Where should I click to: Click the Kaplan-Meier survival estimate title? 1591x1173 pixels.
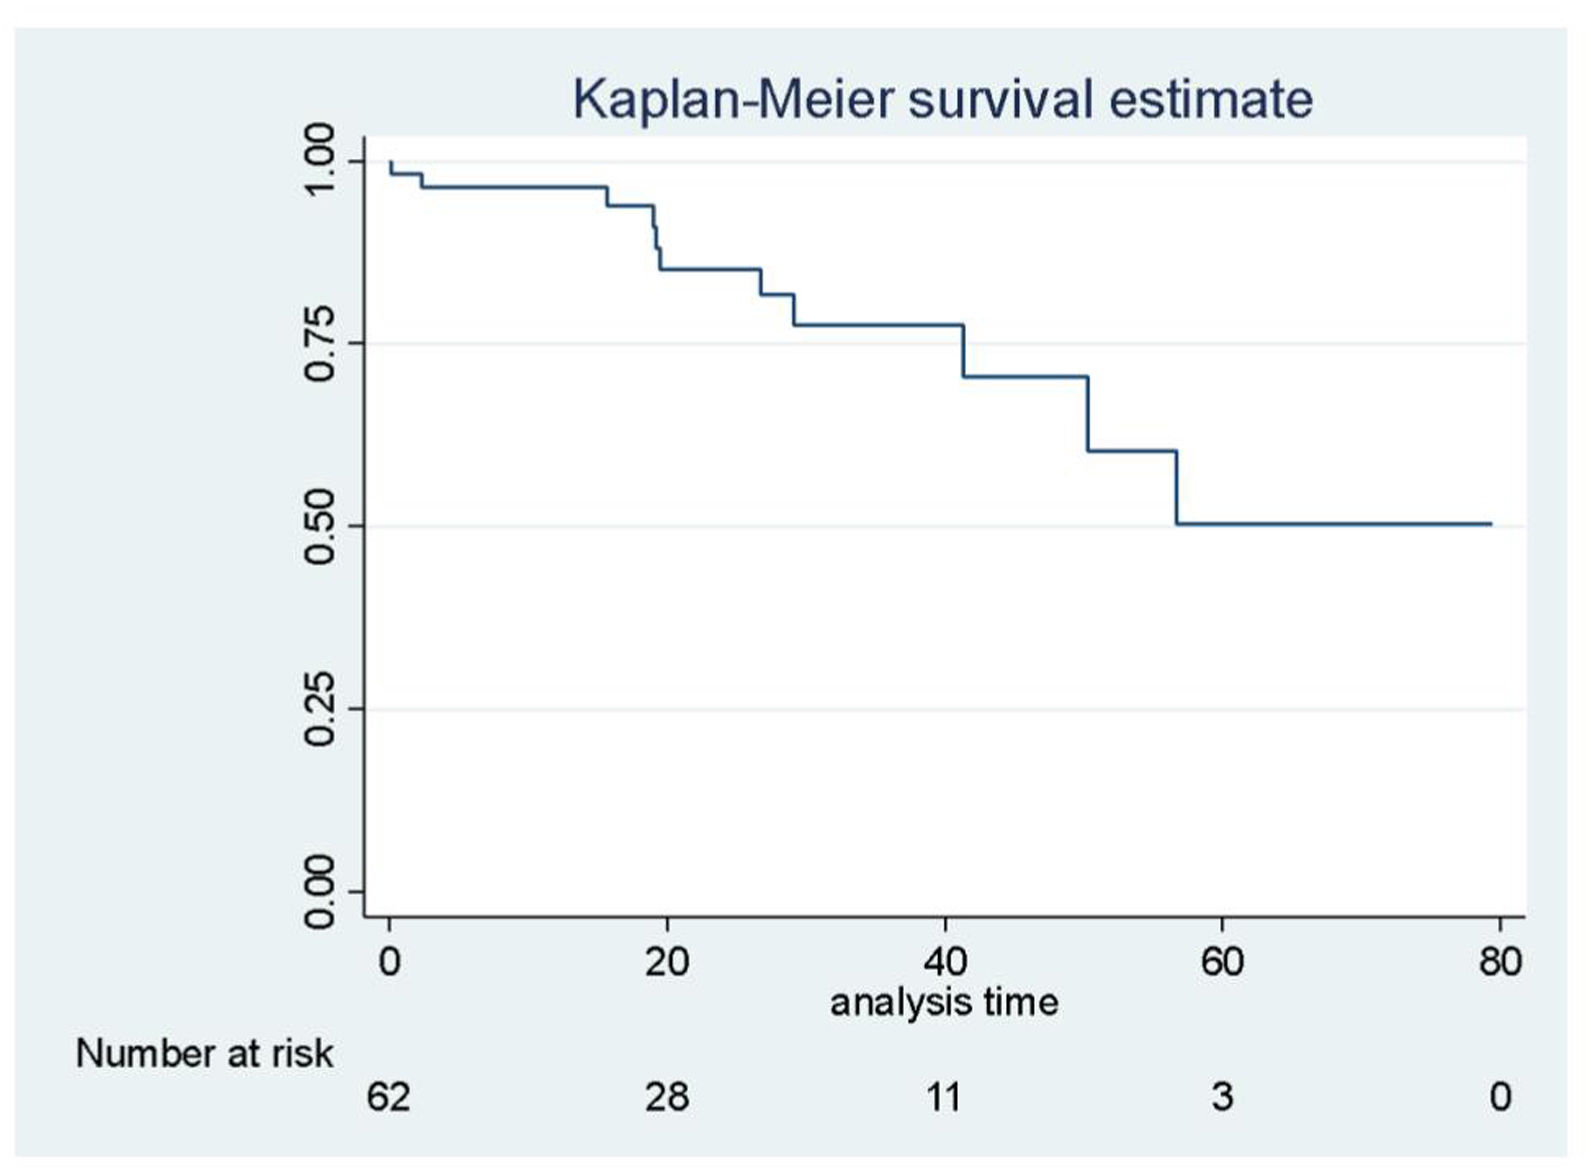coord(942,99)
